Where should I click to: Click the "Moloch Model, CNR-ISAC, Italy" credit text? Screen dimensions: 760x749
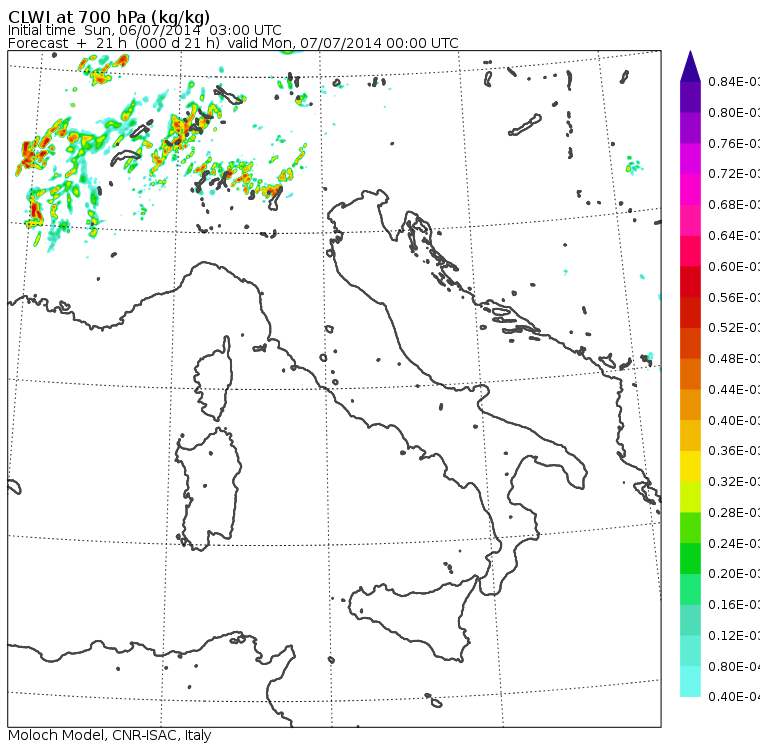click(x=110, y=735)
